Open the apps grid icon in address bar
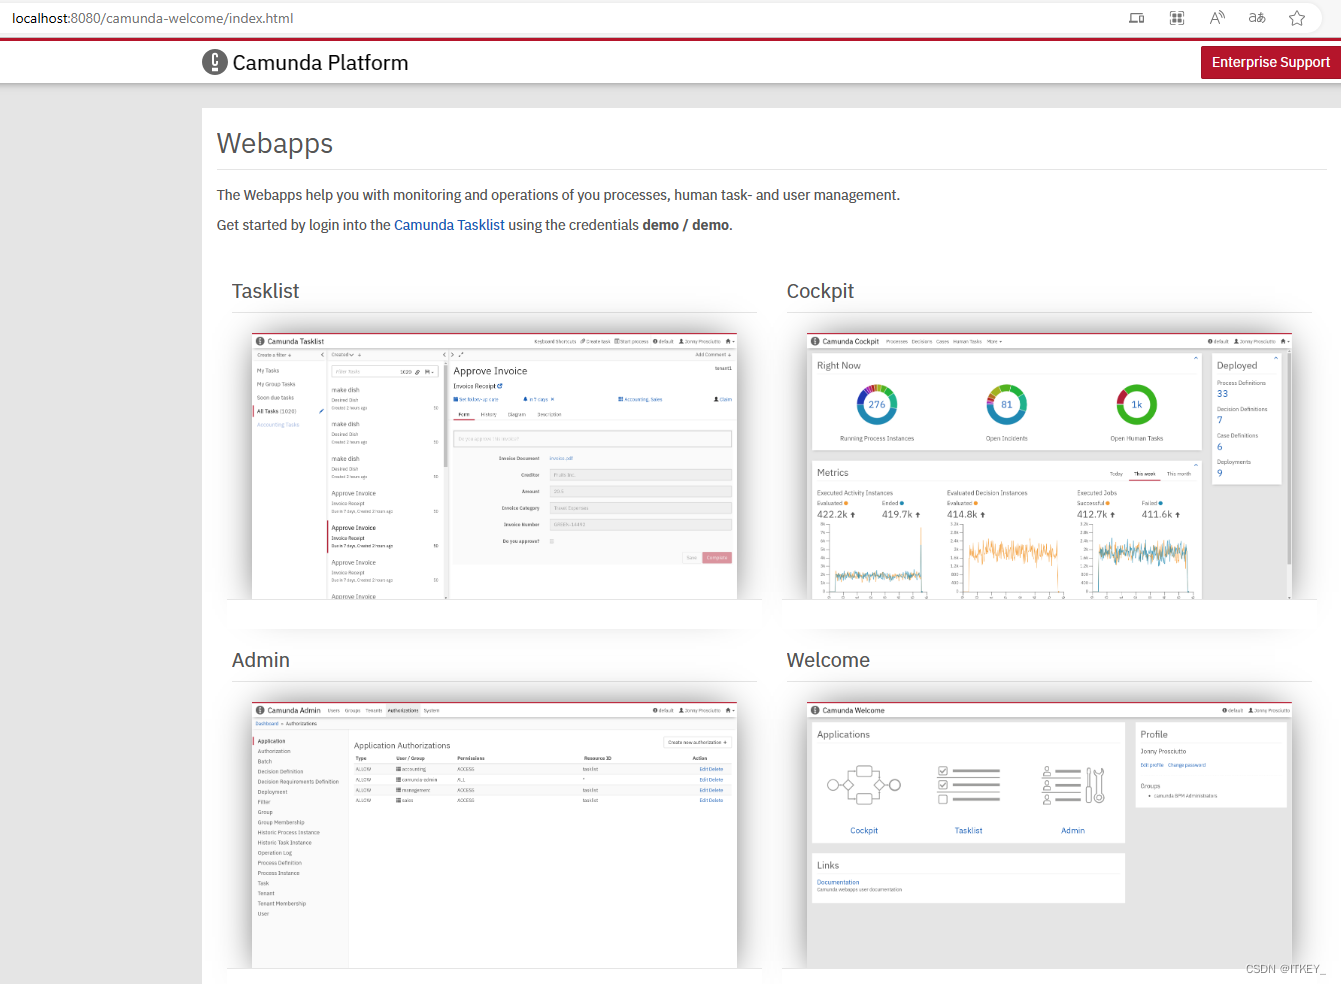This screenshot has height=984, width=1341. [x=1177, y=18]
